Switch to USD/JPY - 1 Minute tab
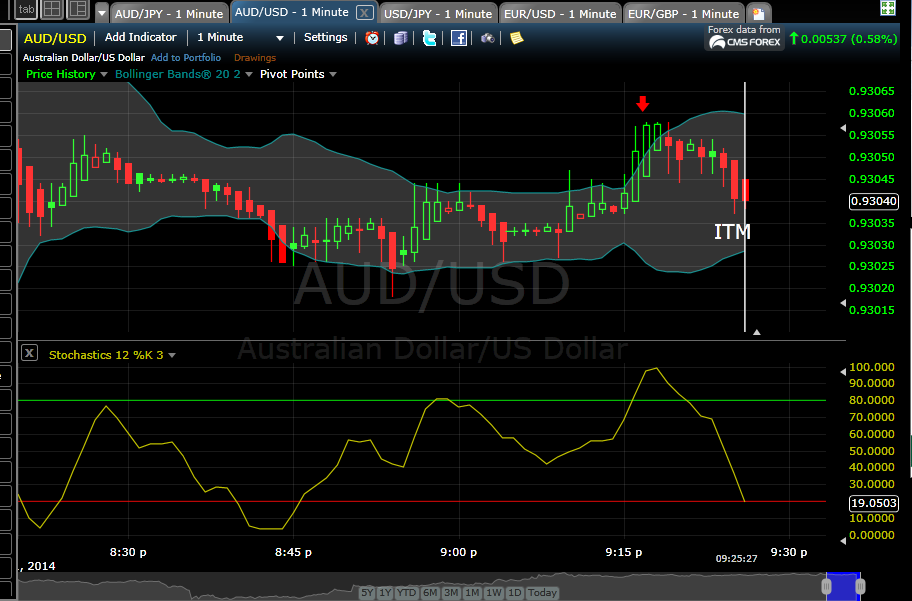The width and height of the screenshot is (912, 601). pos(437,13)
